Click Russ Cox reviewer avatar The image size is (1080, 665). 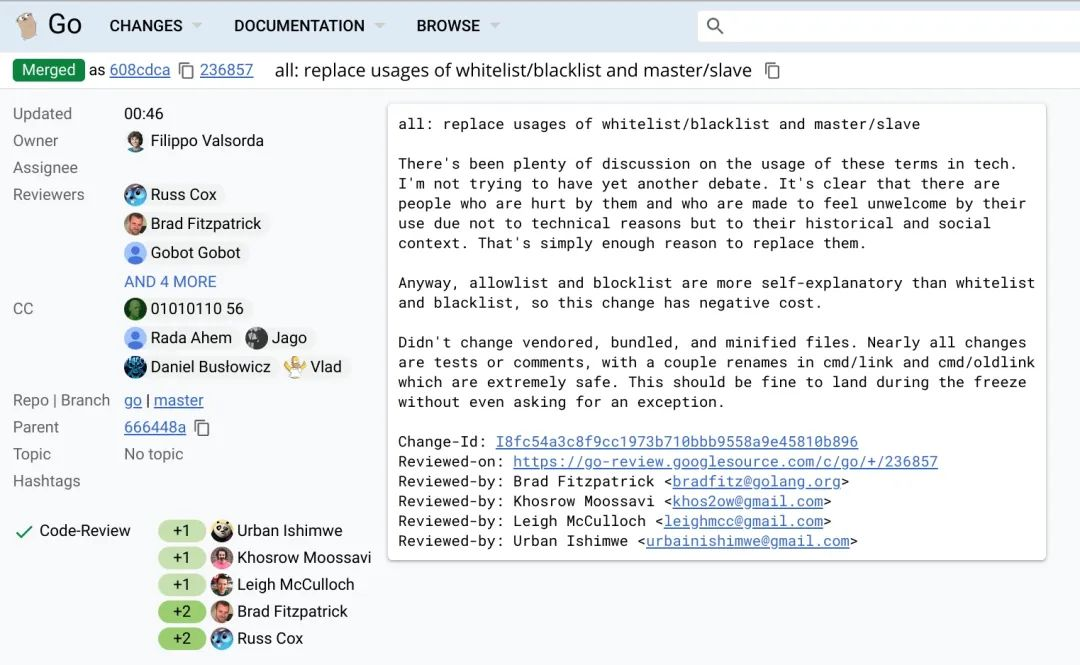(136, 195)
